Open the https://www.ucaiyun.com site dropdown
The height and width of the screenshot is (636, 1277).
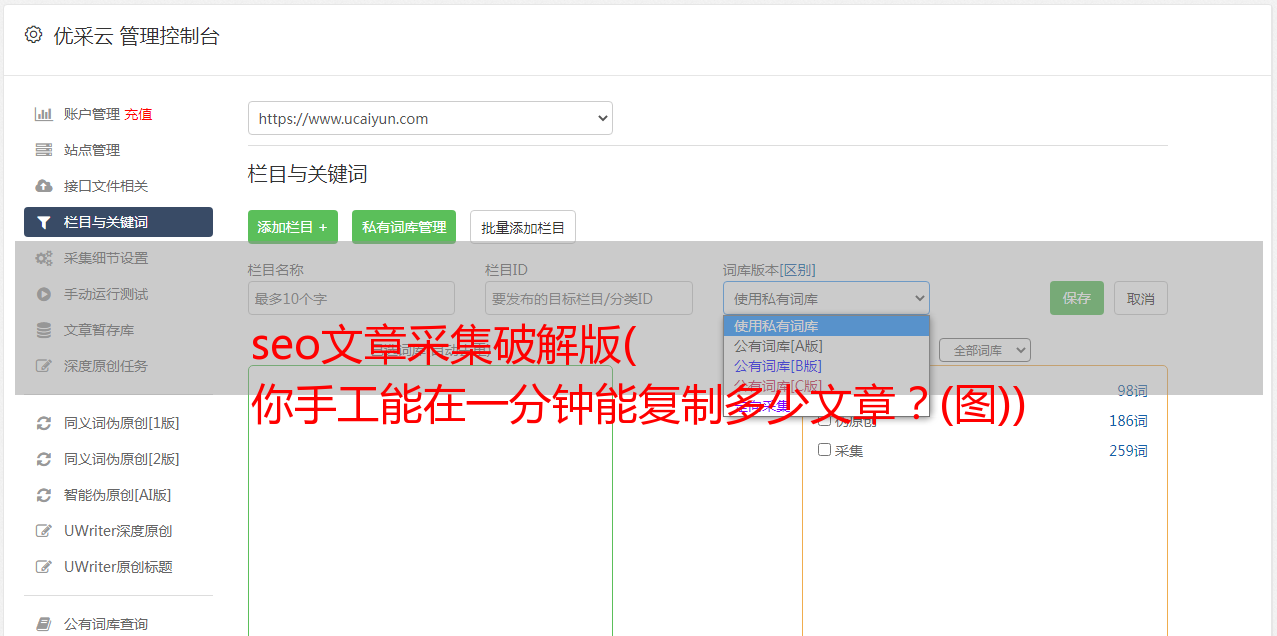pos(430,118)
